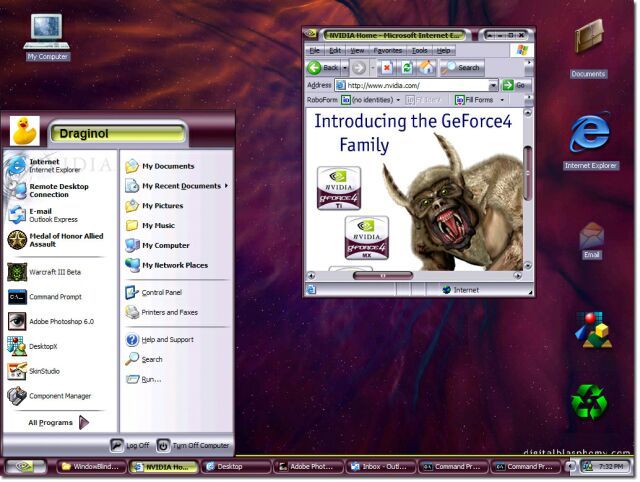This screenshot has width=640, height=482.
Task: Click the browser Refresh icon
Action: coord(407,68)
